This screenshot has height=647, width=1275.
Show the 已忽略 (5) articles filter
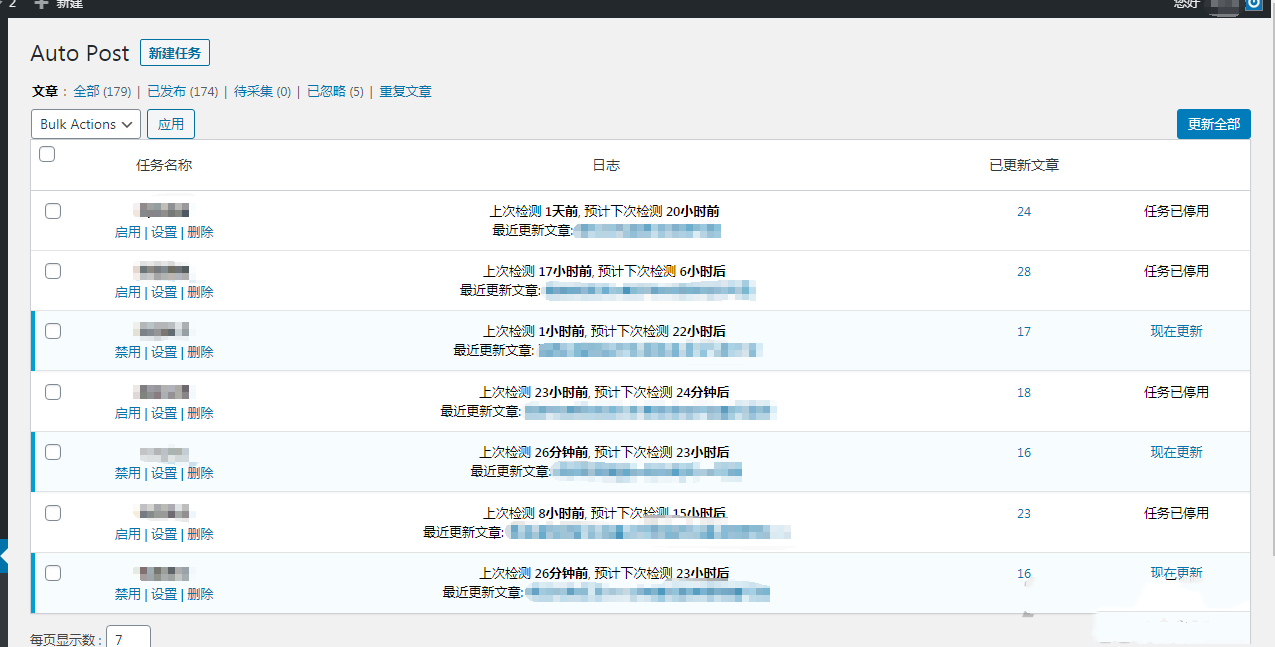coord(335,91)
